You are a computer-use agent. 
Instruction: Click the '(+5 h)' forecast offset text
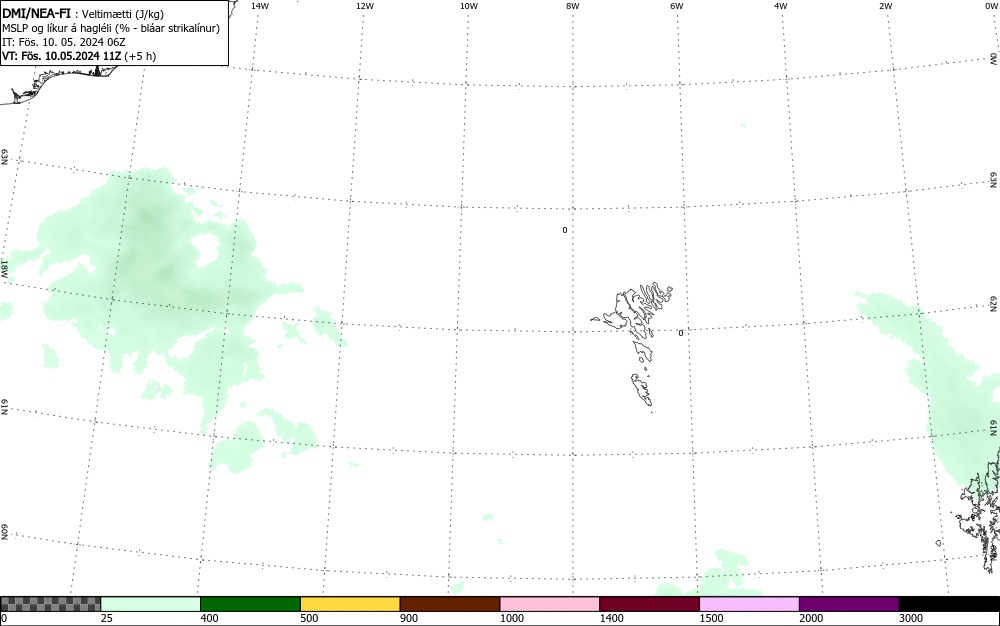click(140, 56)
